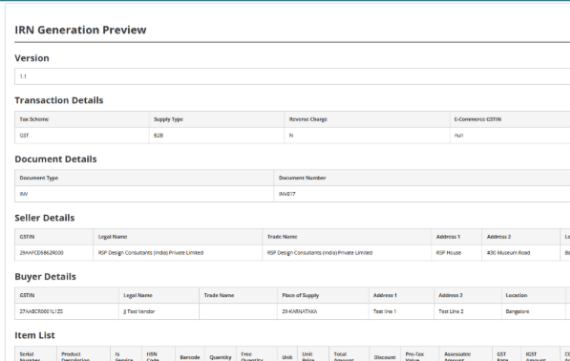Click the 'Document Details' heading

[x=56, y=159]
